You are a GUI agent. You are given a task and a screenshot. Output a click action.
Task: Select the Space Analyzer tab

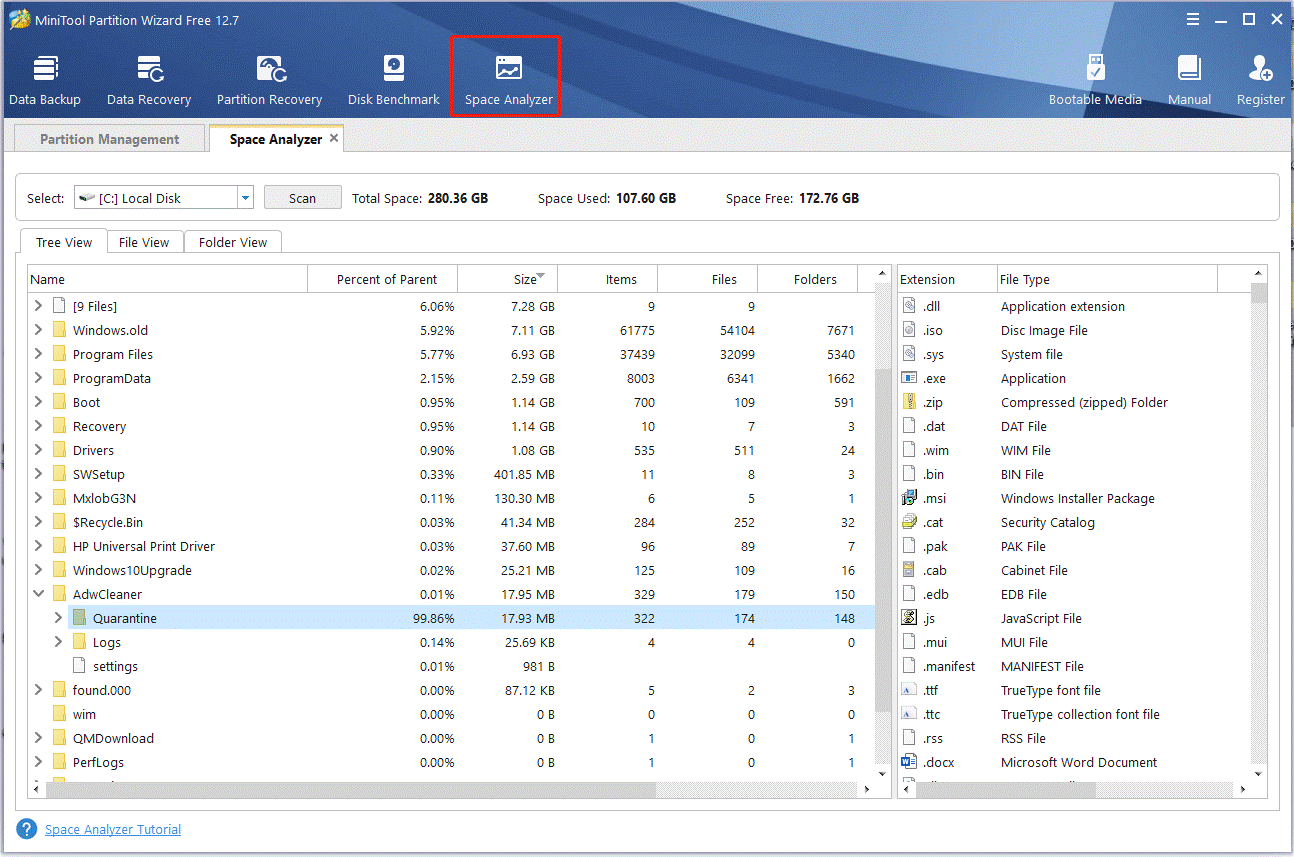(275, 139)
